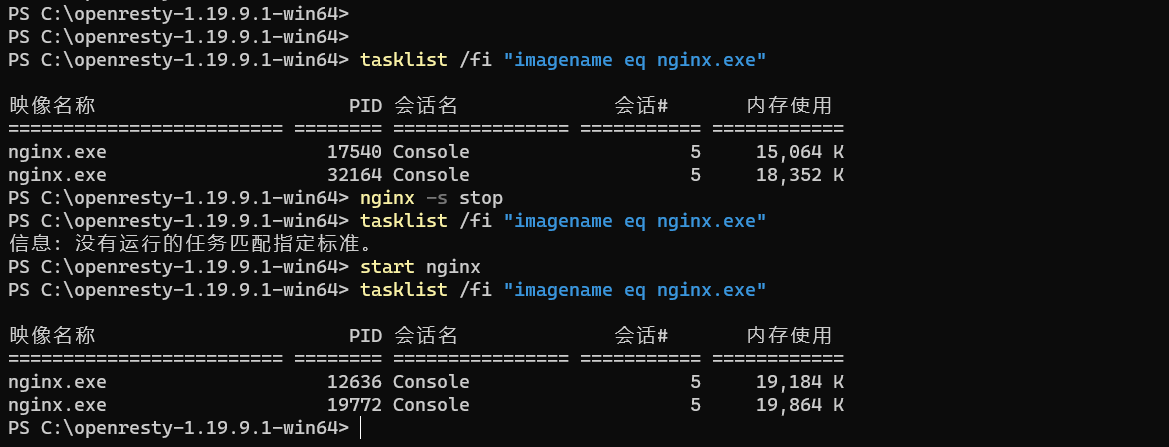1169x447 pixels.
Task: Click the 19,184 K memory value
Action: coord(800,382)
